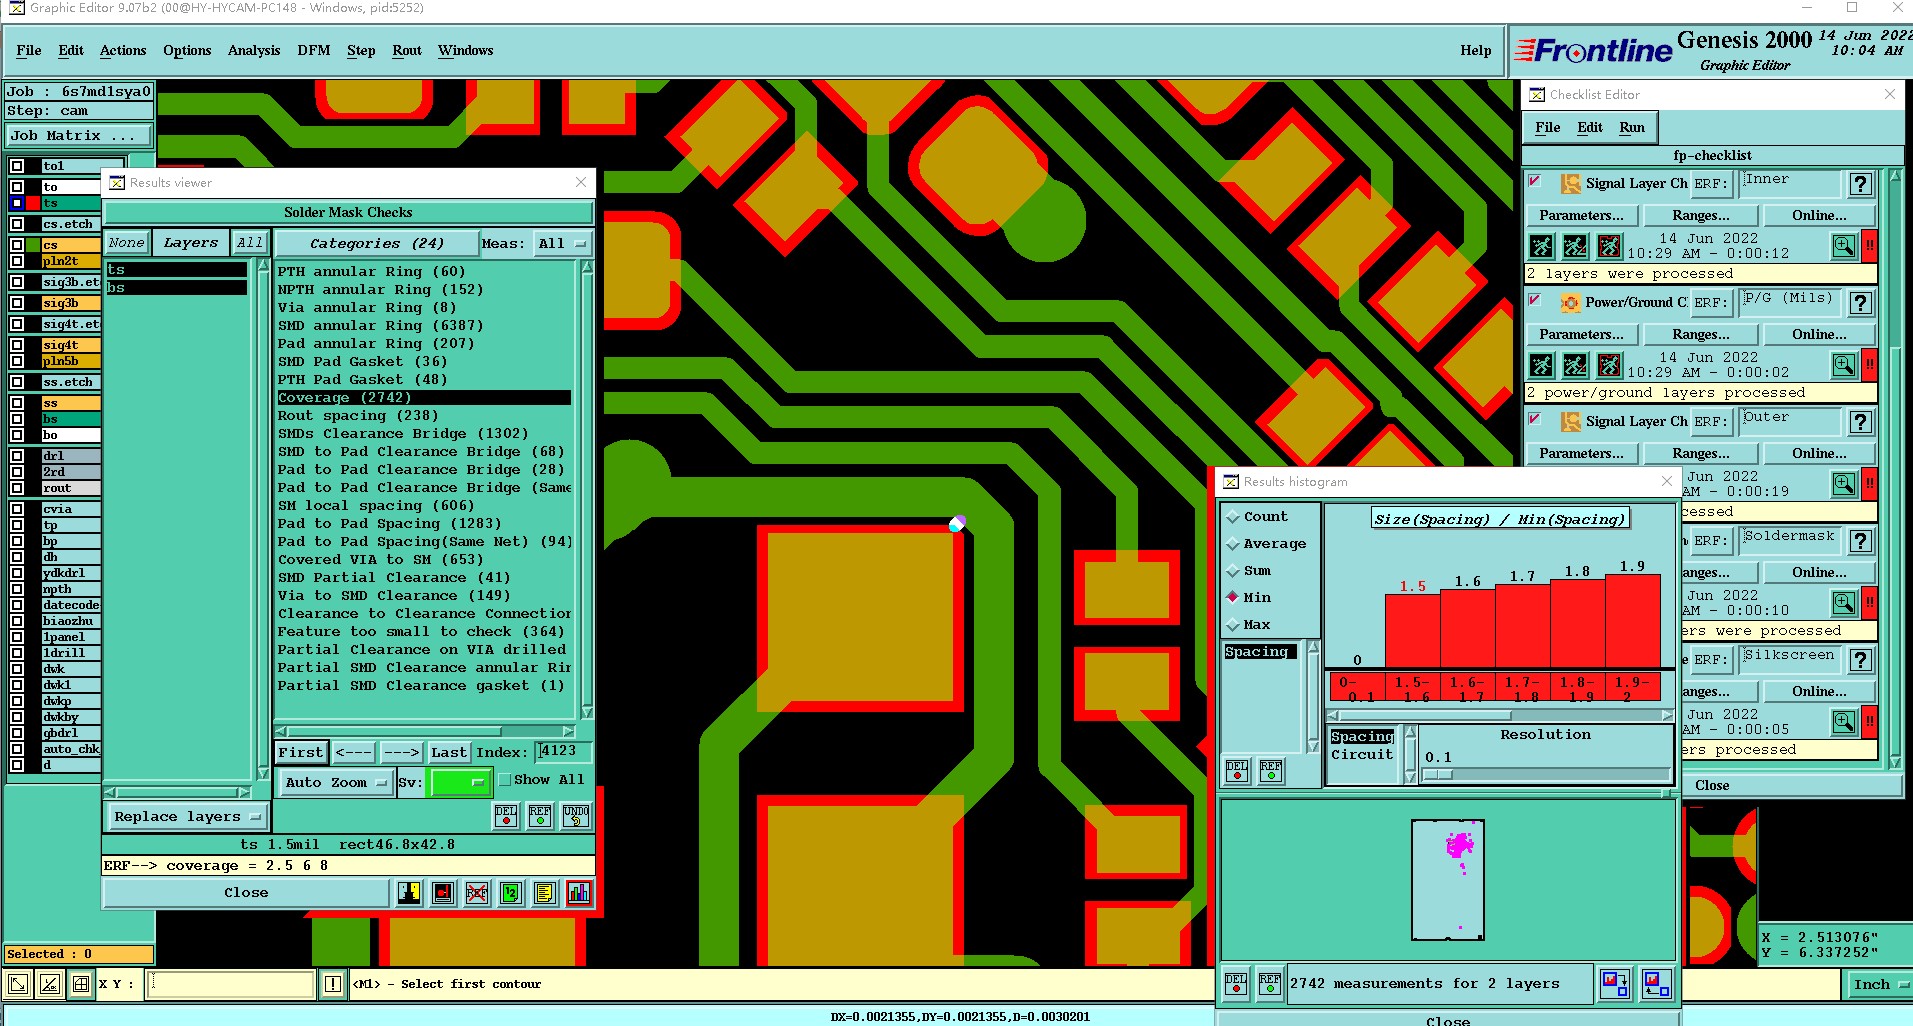Click the Last button in Results viewer
This screenshot has height=1026, width=1913.
click(449, 752)
